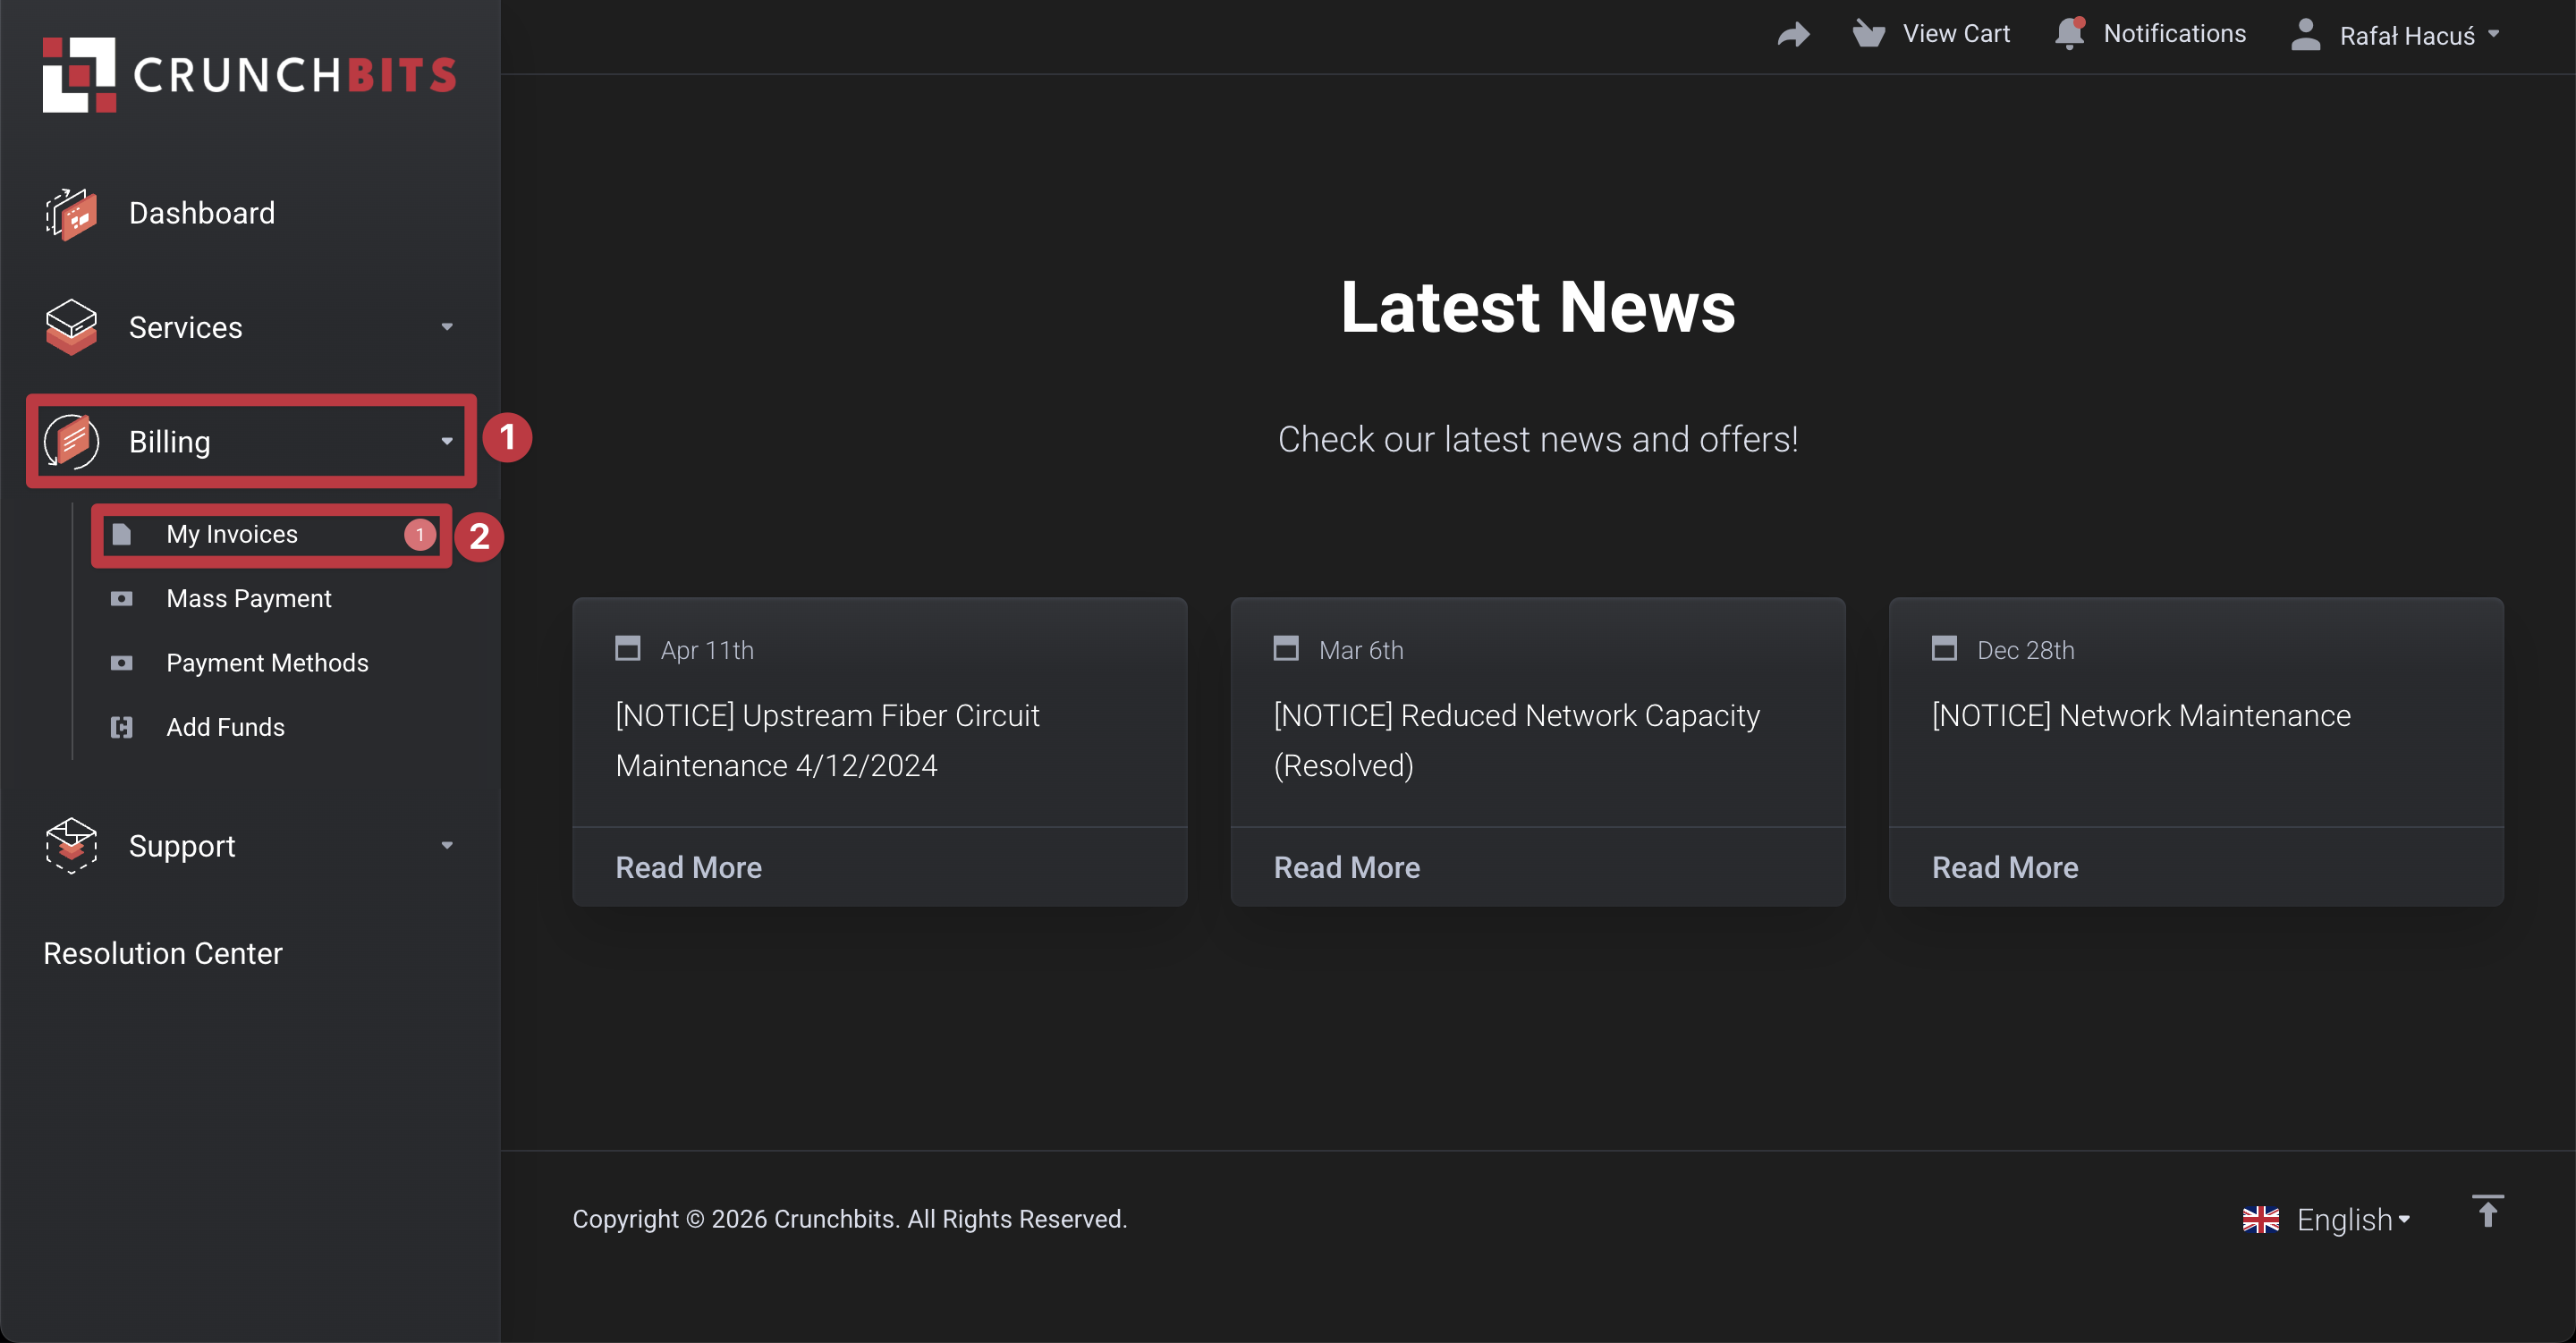This screenshot has width=2576, height=1343.
Task: Open the Rafał Hacuś user dropdown
Action: click(2406, 35)
